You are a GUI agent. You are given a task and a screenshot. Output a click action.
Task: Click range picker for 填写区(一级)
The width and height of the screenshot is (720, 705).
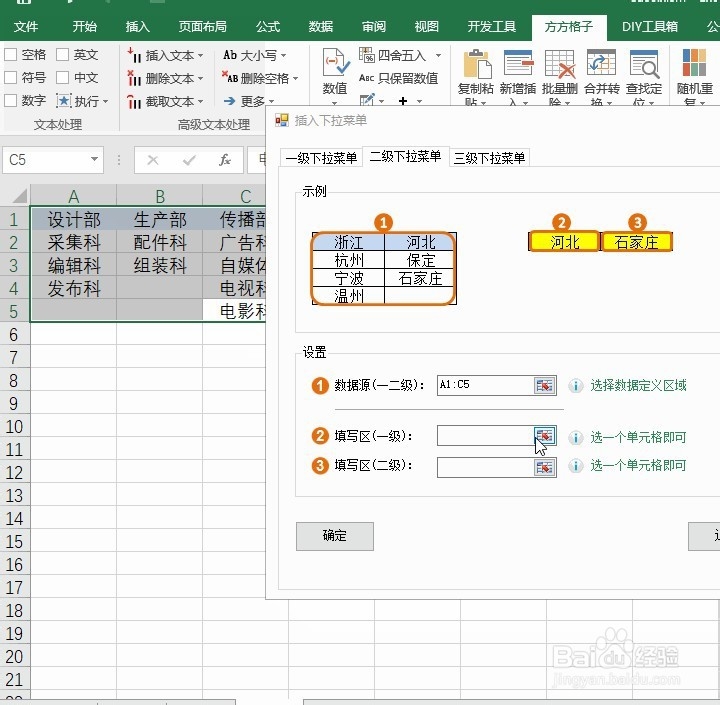[545, 435]
